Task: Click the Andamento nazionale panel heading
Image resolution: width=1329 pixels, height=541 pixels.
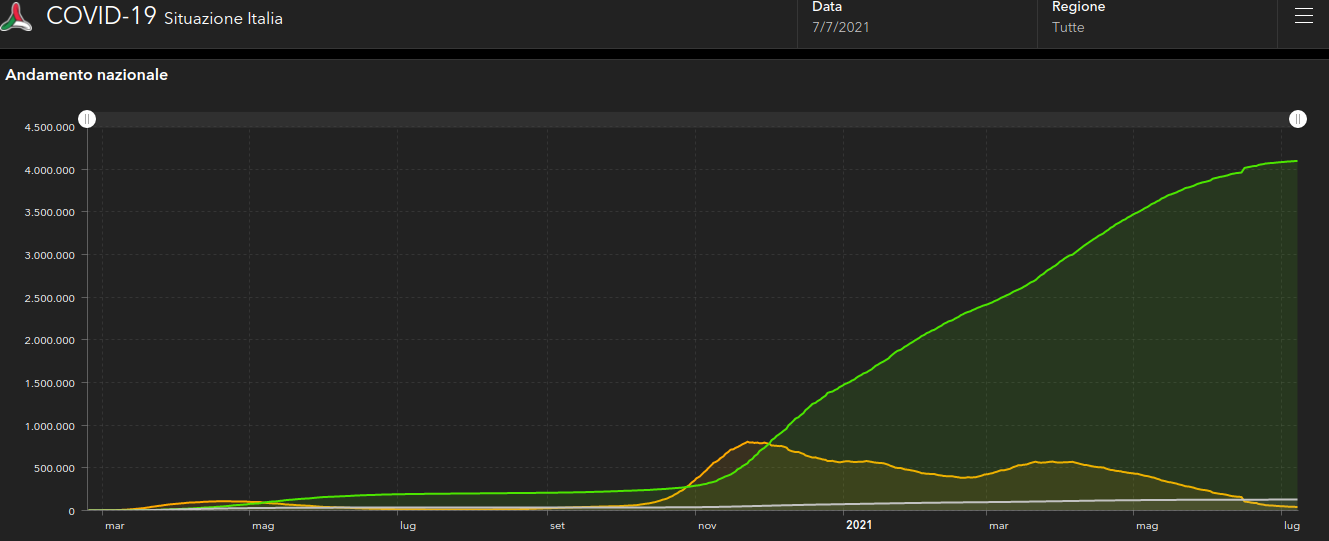Action: point(87,75)
